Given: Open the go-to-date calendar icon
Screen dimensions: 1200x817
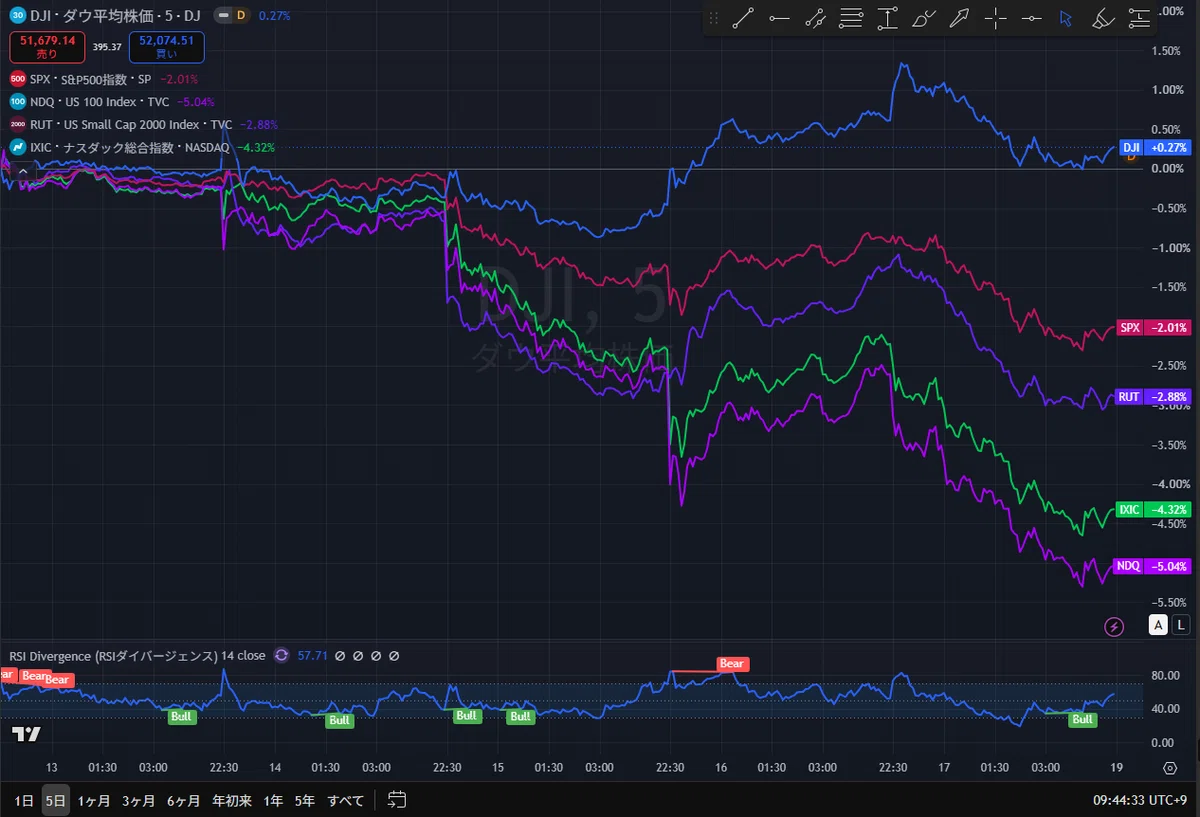Looking at the screenshot, I should click(x=397, y=800).
